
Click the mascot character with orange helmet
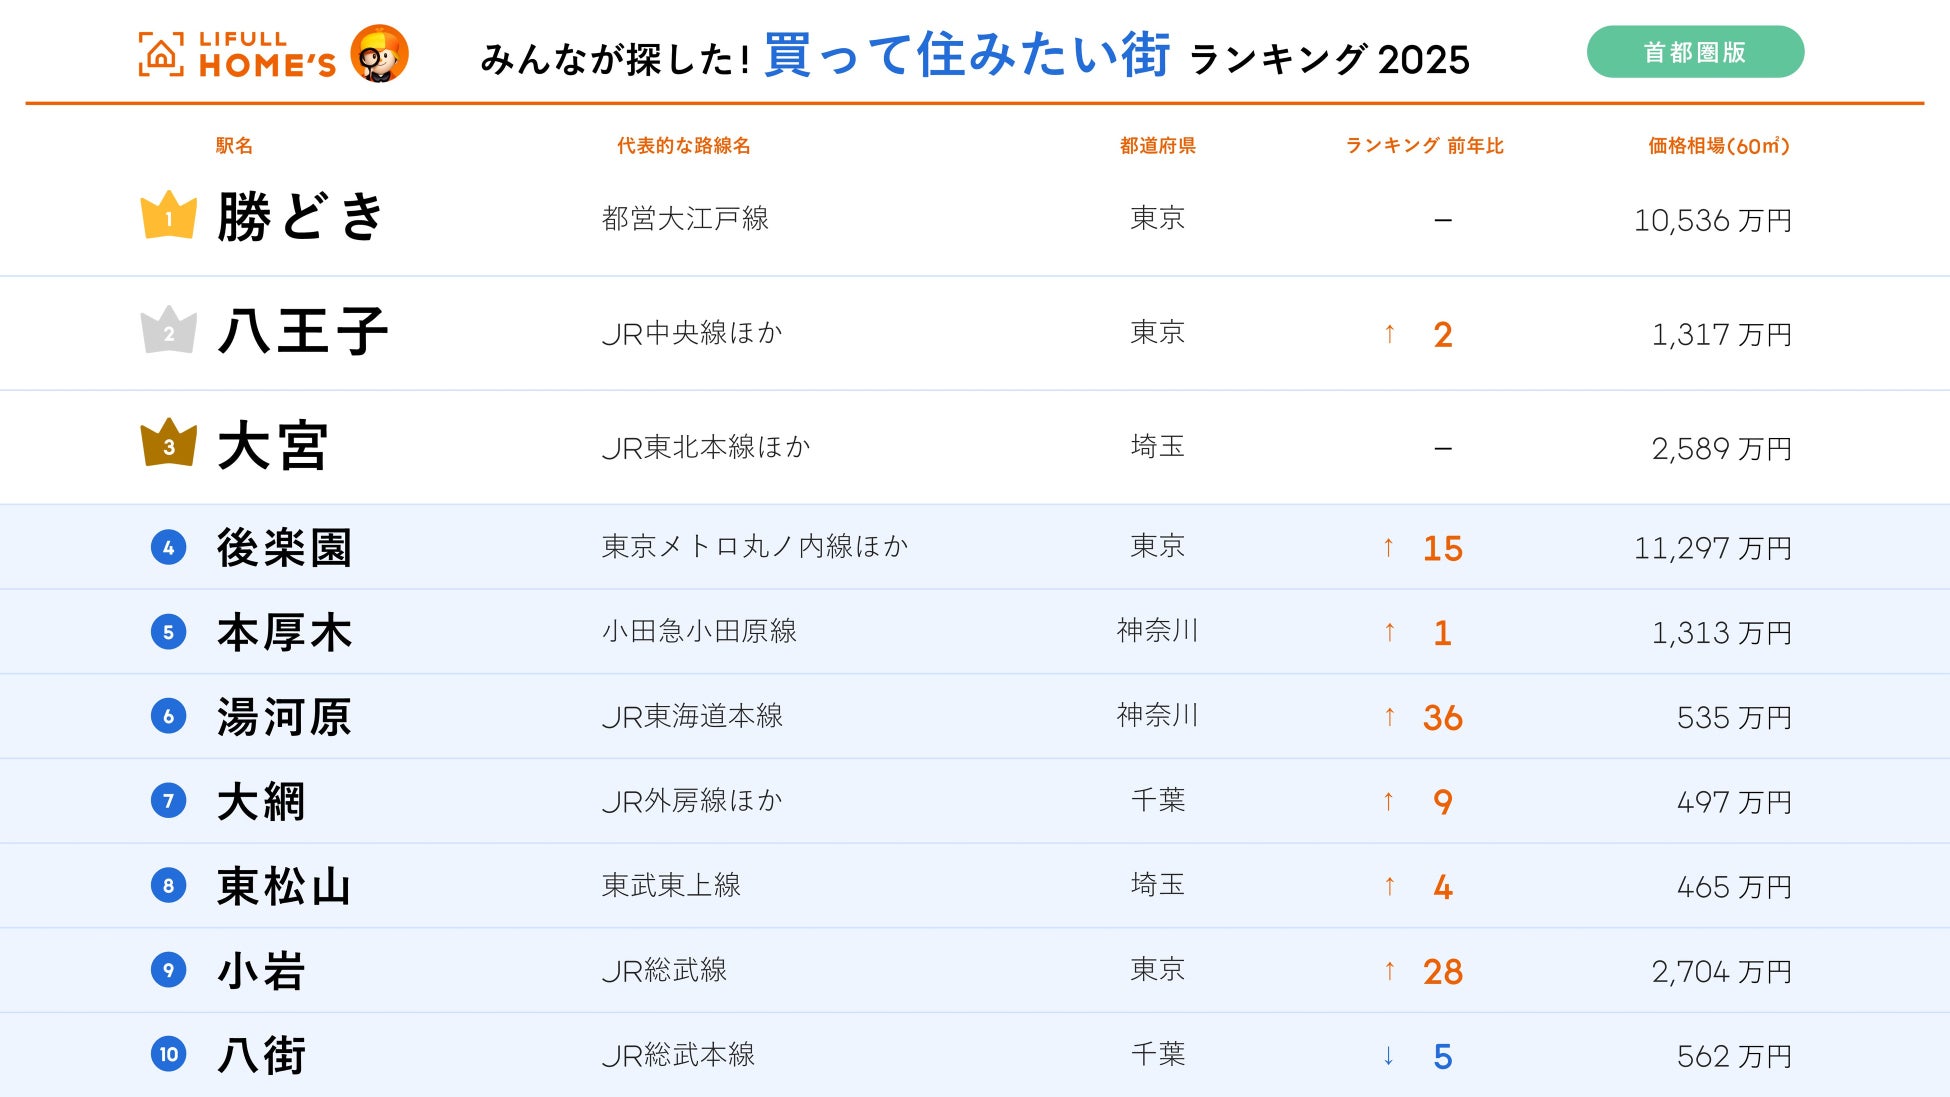pyautogui.click(x=380, y=53)
